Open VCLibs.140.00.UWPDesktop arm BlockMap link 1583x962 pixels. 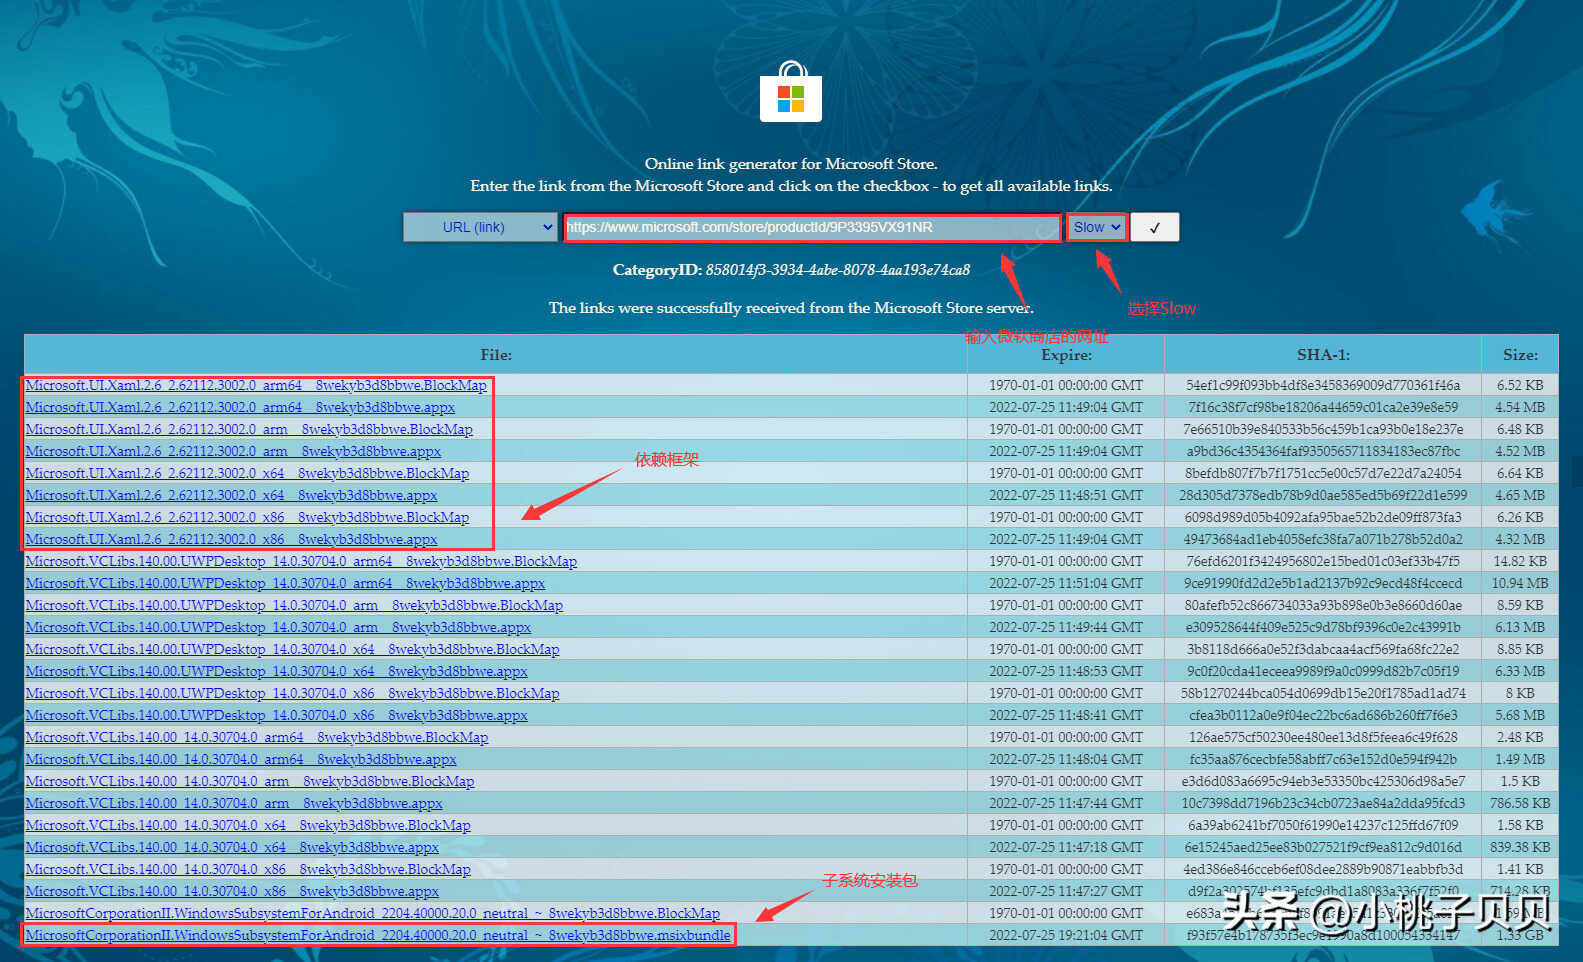[x=294, y=605]
